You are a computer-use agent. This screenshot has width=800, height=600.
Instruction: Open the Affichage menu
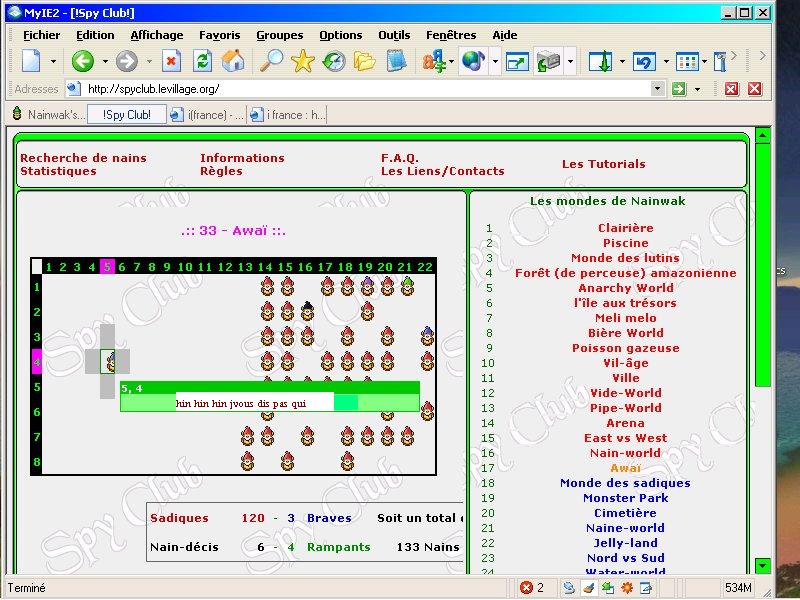157,35
